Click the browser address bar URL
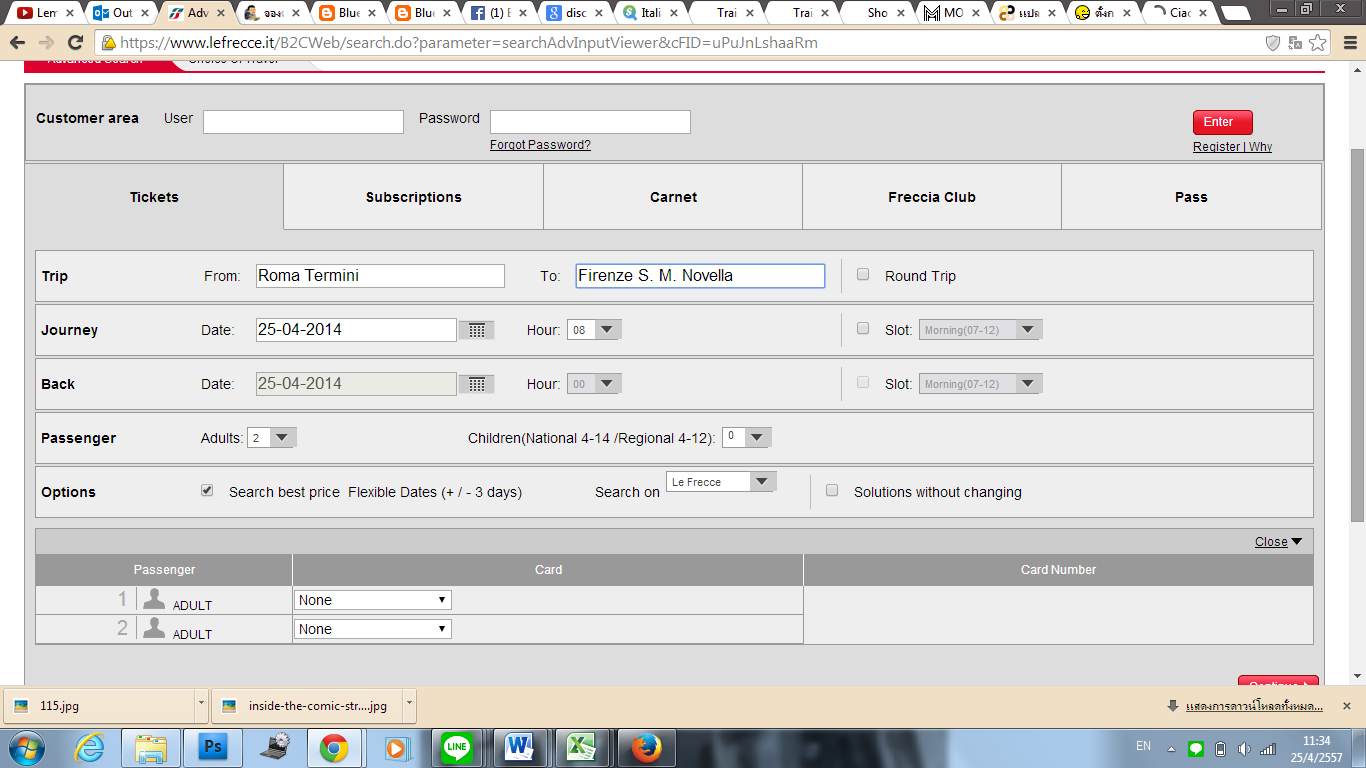The width and height of the screenshot is (1366, 768). [680, 43]
